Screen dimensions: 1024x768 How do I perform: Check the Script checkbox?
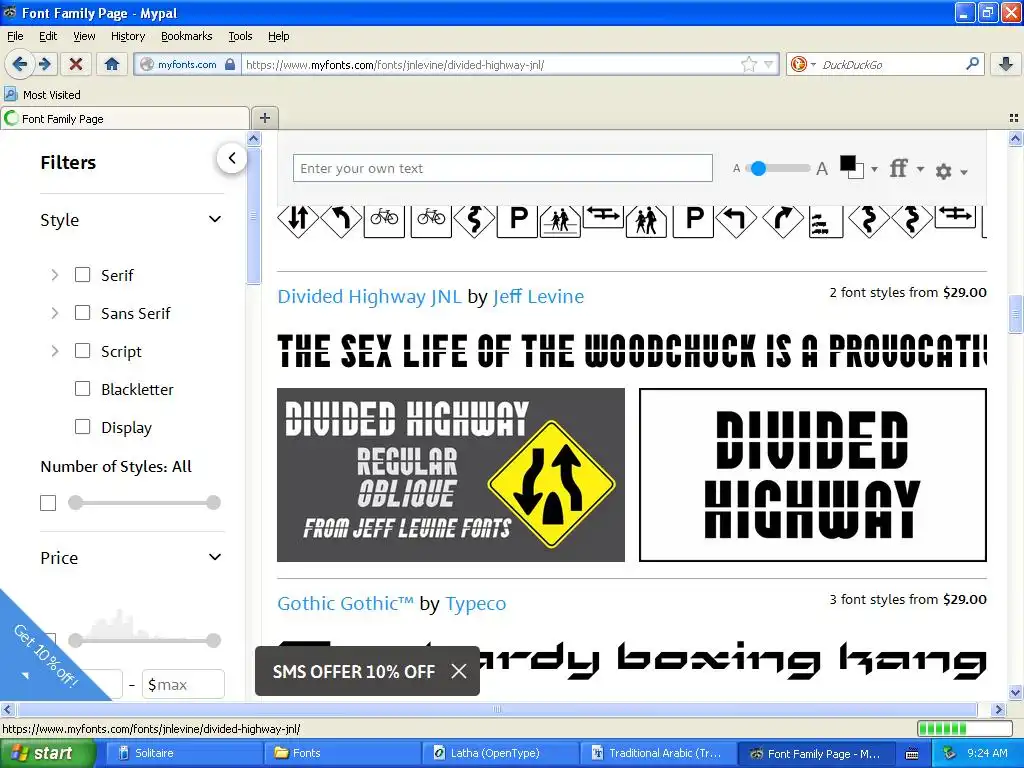[x=82, y=351]
